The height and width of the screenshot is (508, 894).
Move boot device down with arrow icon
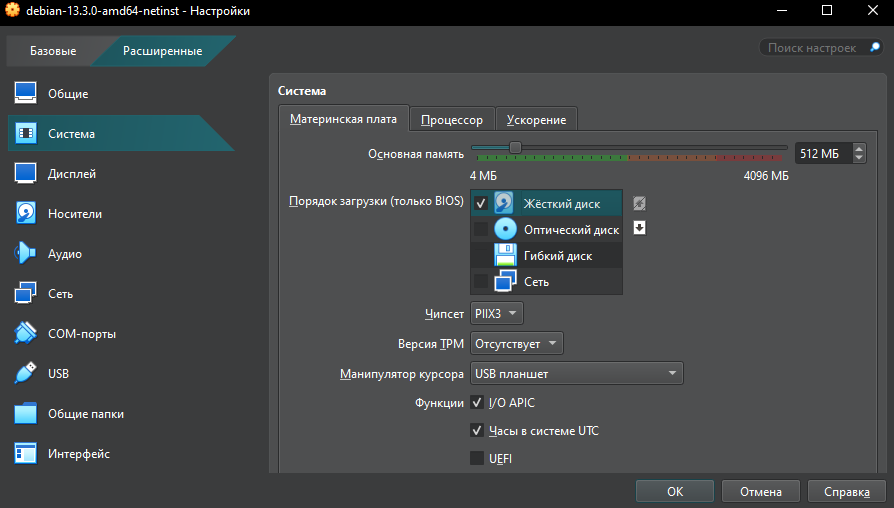640,228
